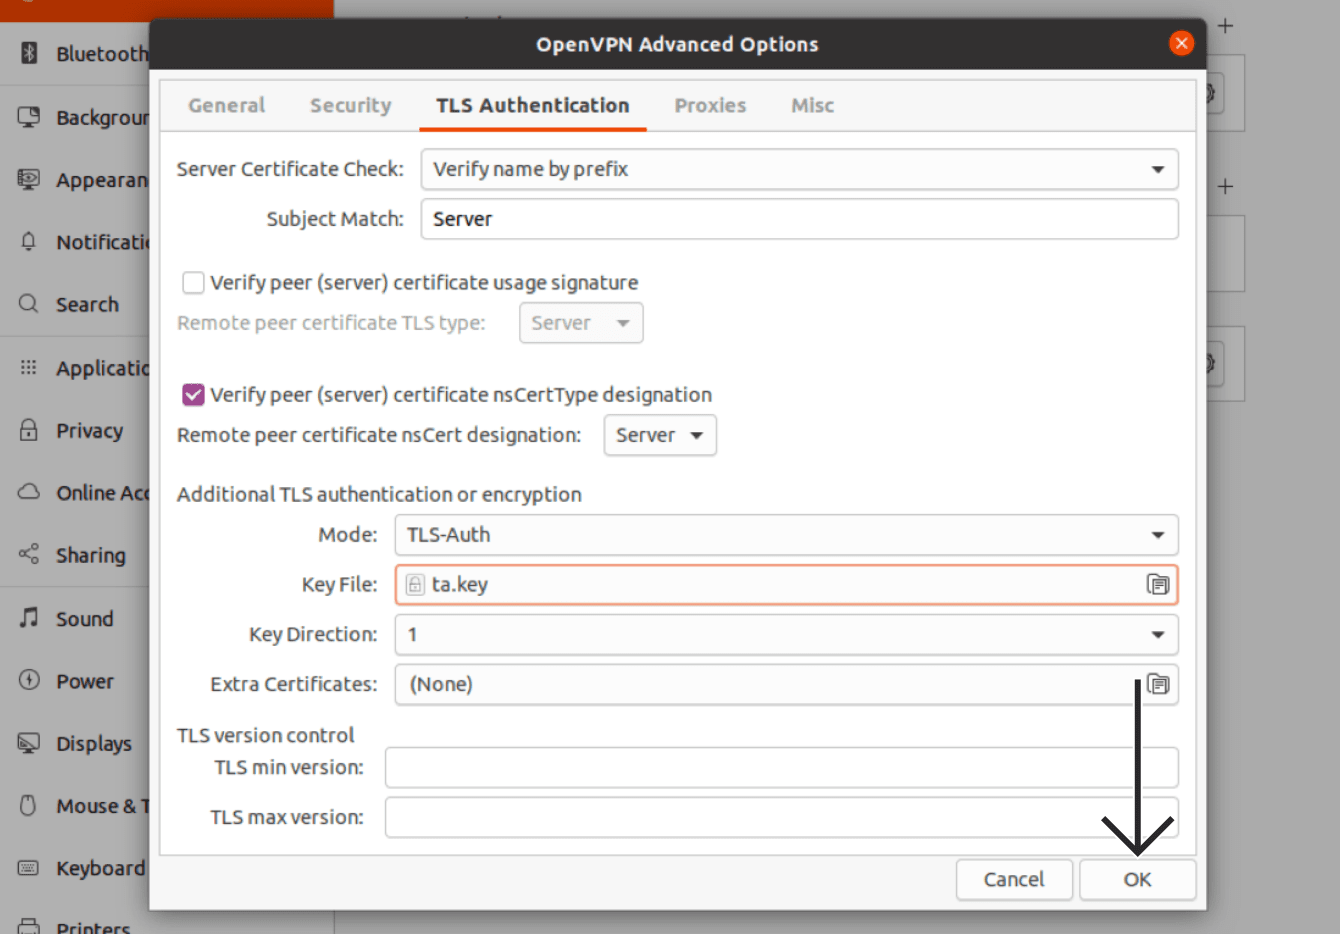
Task: Click the Notifications bell icon in sidebar
Action: 29,242
